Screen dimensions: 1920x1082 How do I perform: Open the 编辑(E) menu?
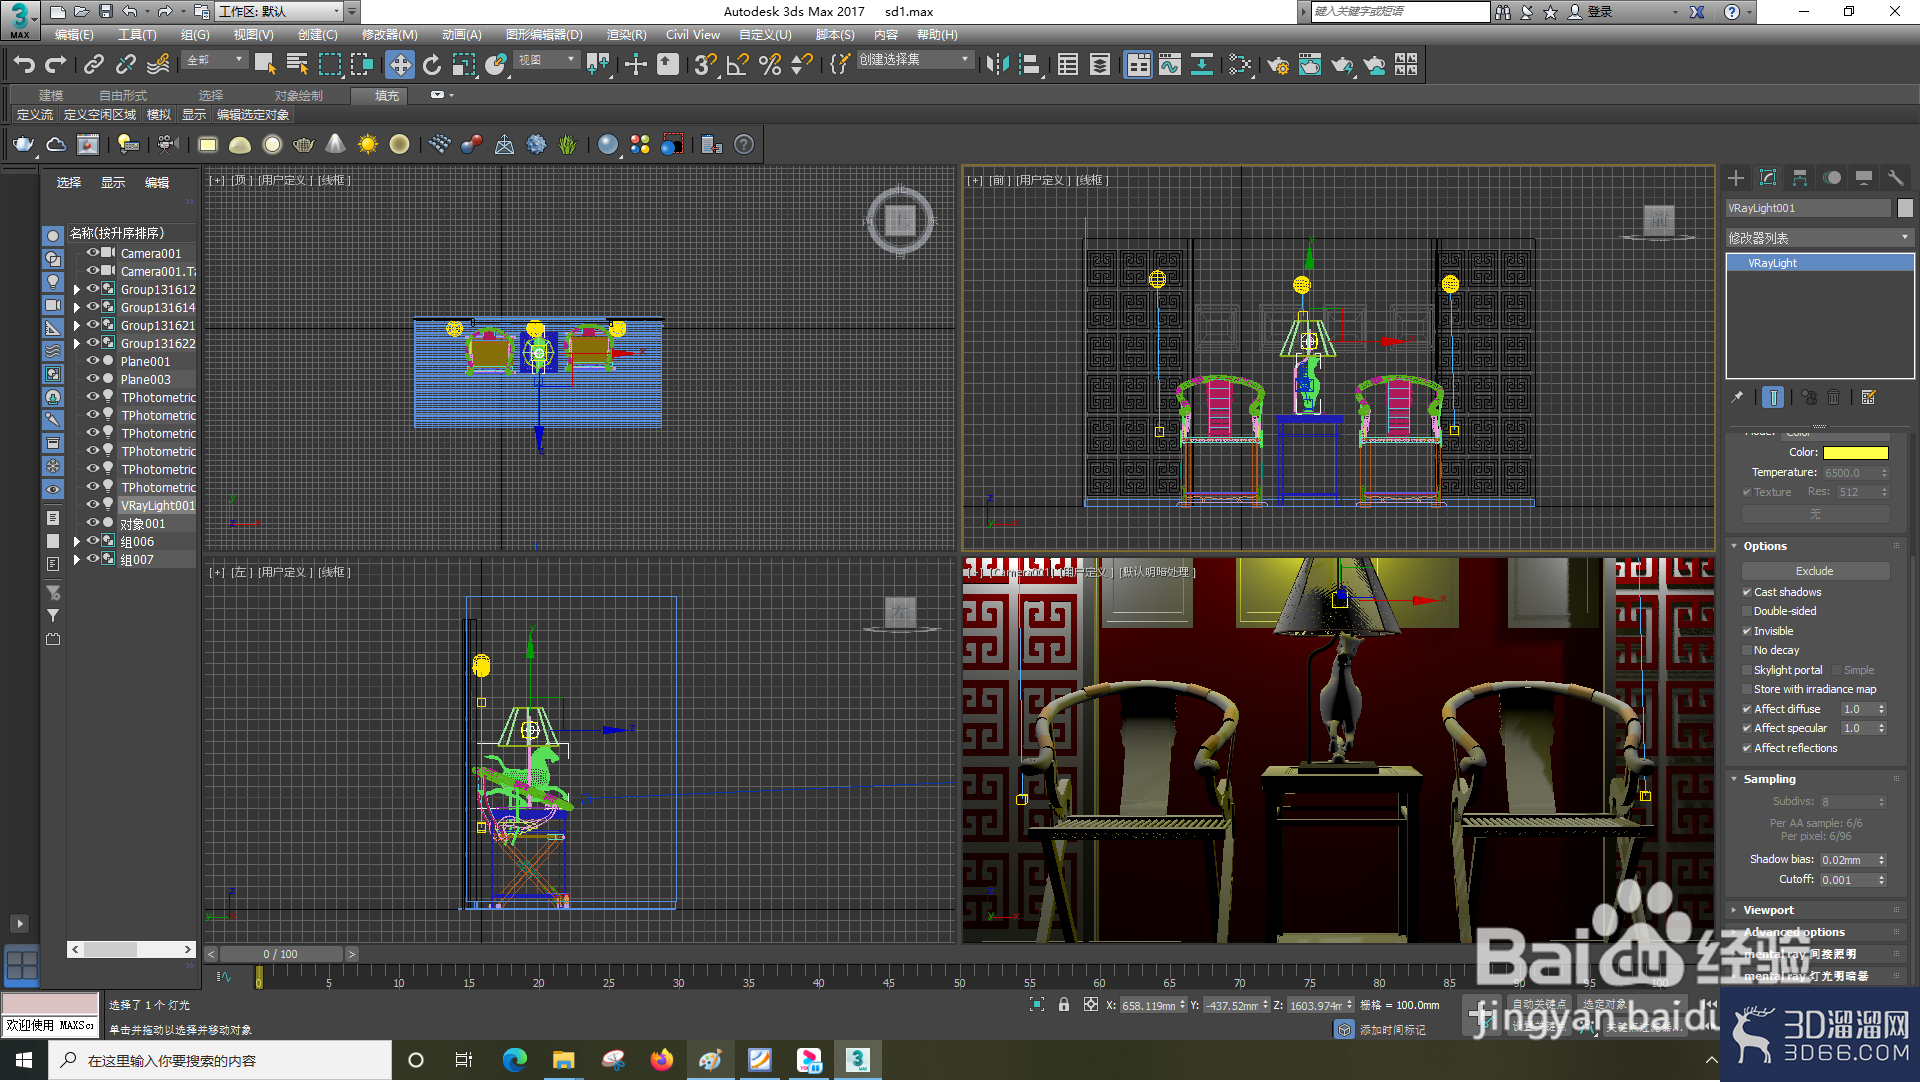(x=74, y=35)
